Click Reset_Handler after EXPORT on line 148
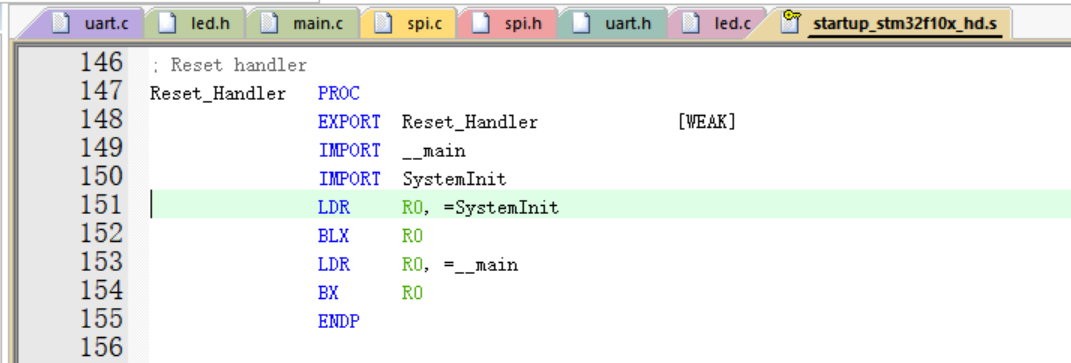Screen dimensions: 1071x363 pyautogui.click(x=470, y=122)
